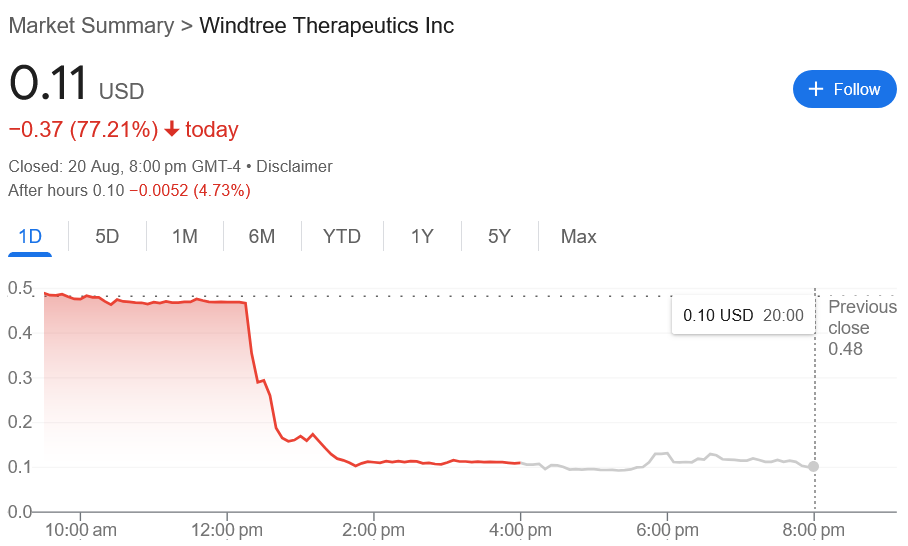Switch to the 1Y view
Image resolution: width=908 pixels, height=546 pixels.
[422, 237]
